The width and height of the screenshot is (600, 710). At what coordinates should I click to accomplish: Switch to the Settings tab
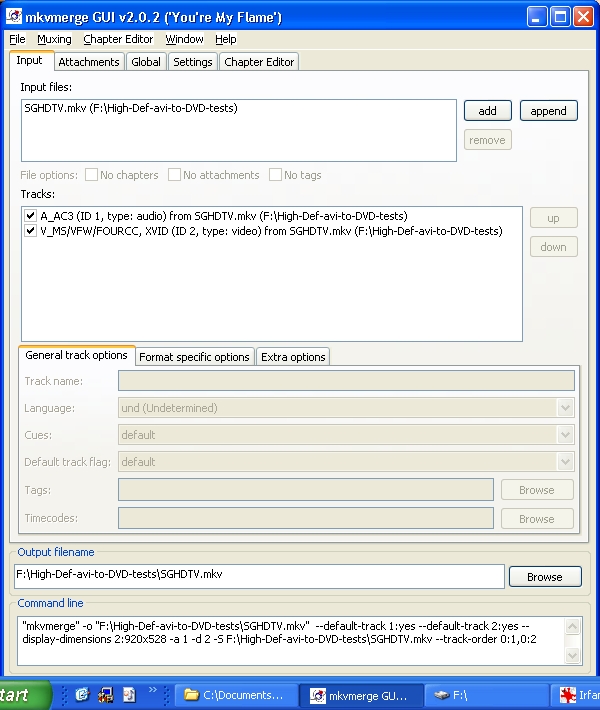pyautogui.click(x=192, y=62)
